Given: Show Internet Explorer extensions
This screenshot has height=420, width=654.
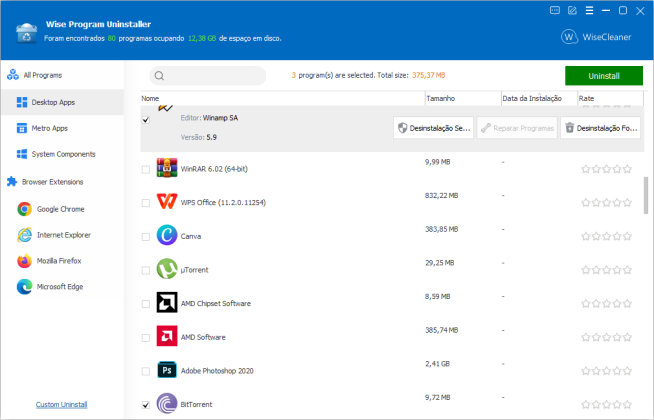Looking at the screenshot, I should [x=63, y=235].
